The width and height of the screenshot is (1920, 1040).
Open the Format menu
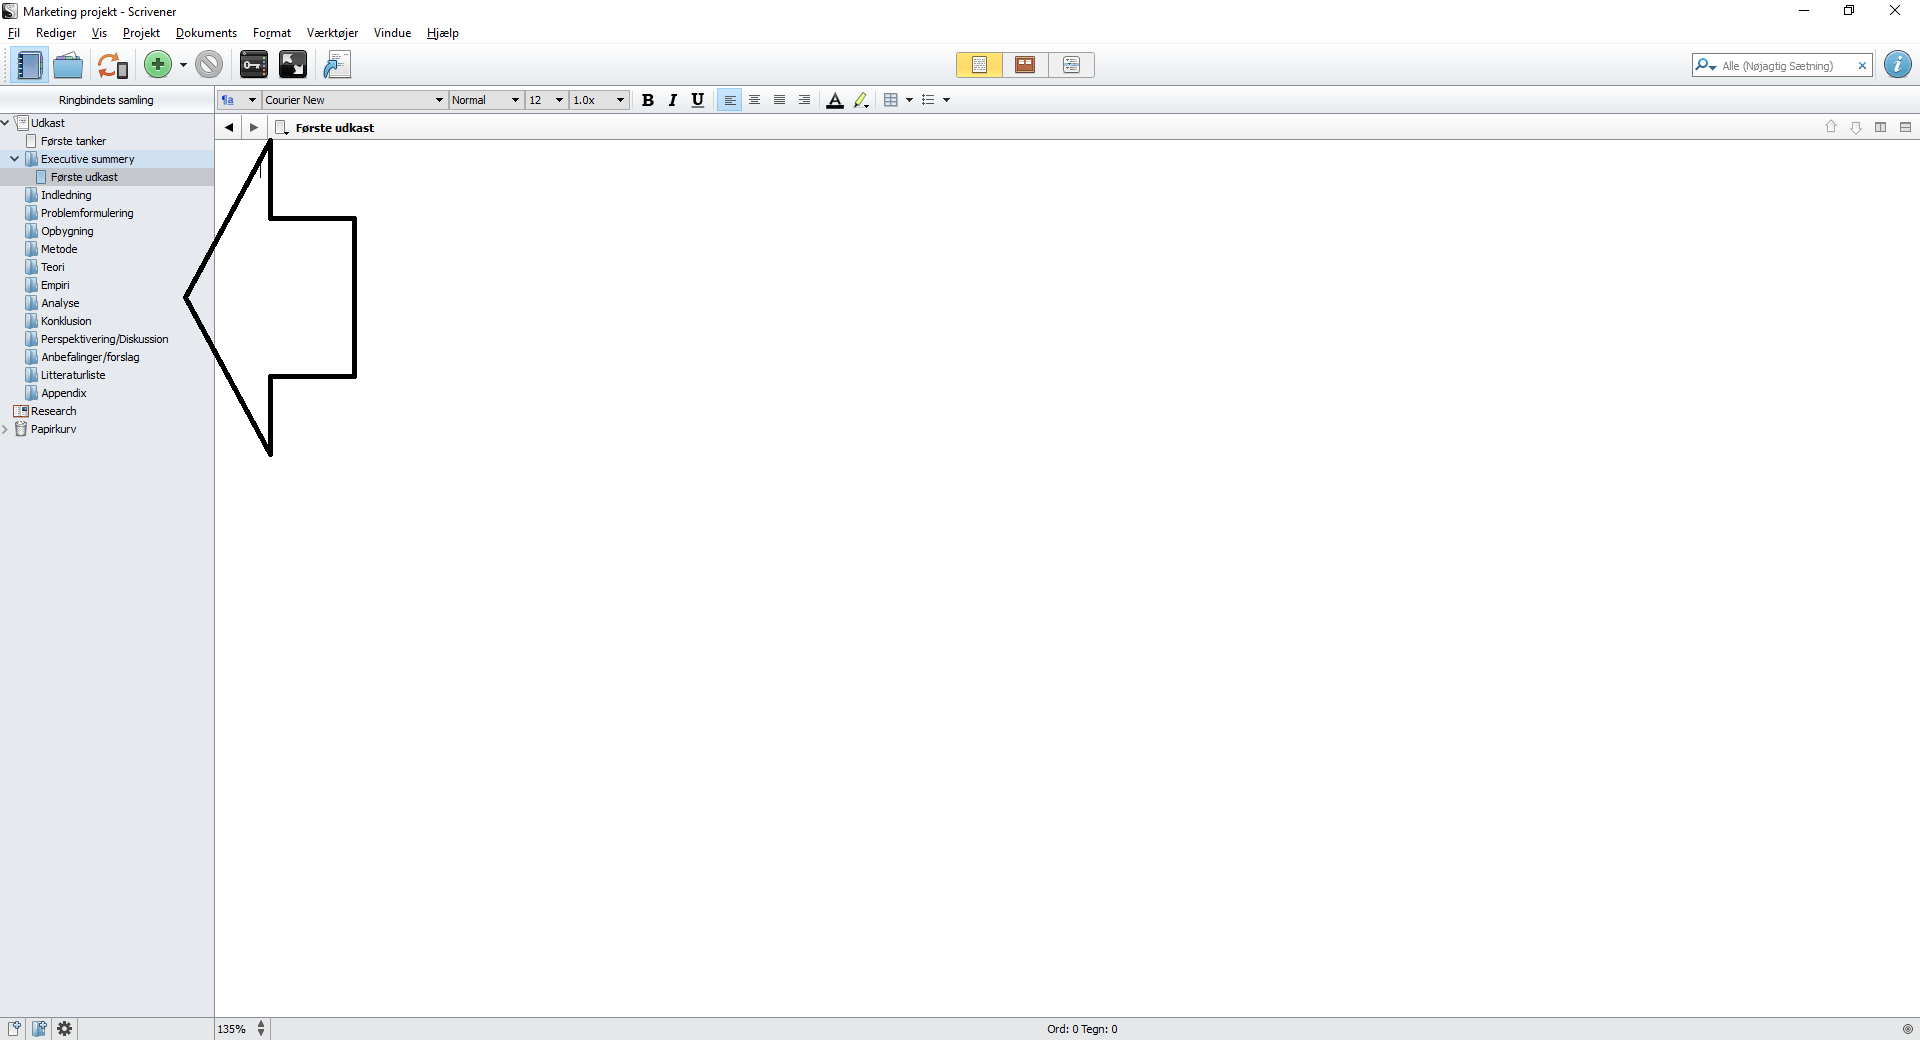[272, 33]
